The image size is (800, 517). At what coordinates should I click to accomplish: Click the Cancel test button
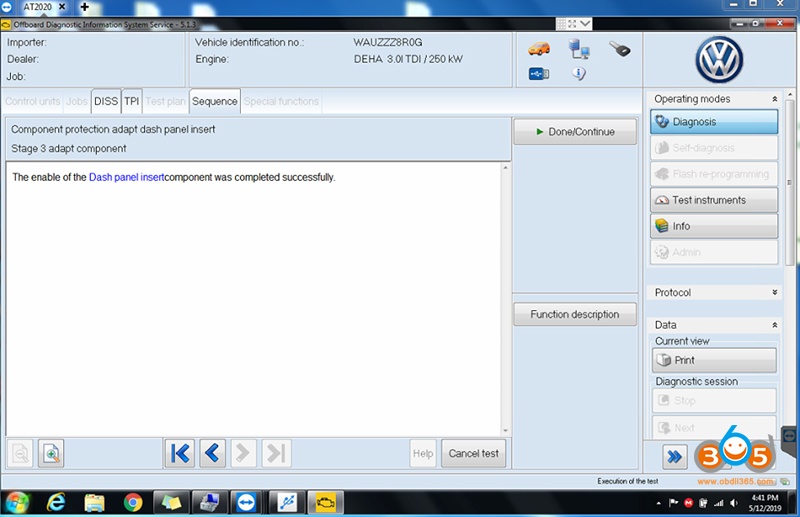pyautogui.click(x=473, y=453)
